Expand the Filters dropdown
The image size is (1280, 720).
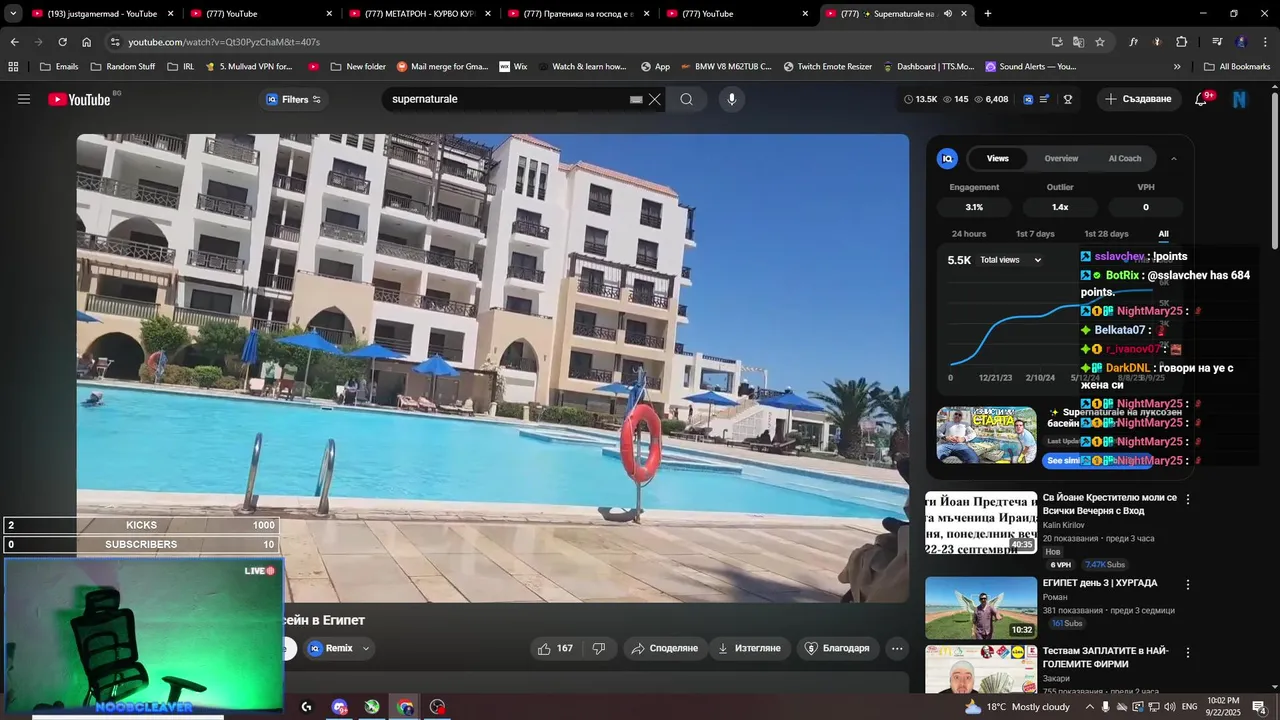pos(294,99)
